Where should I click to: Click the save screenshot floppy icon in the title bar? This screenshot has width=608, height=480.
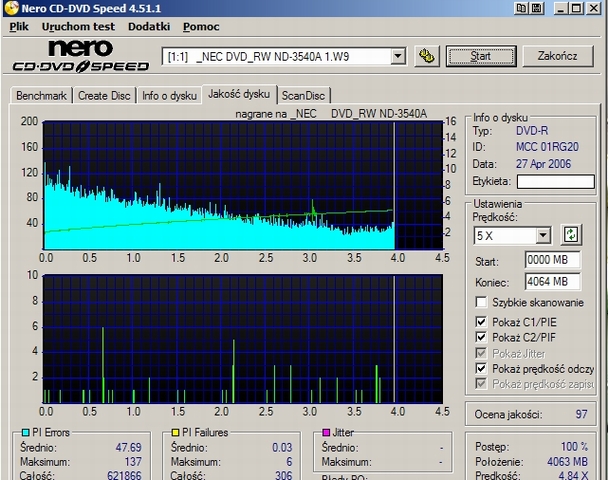click(x=537, y=8)
